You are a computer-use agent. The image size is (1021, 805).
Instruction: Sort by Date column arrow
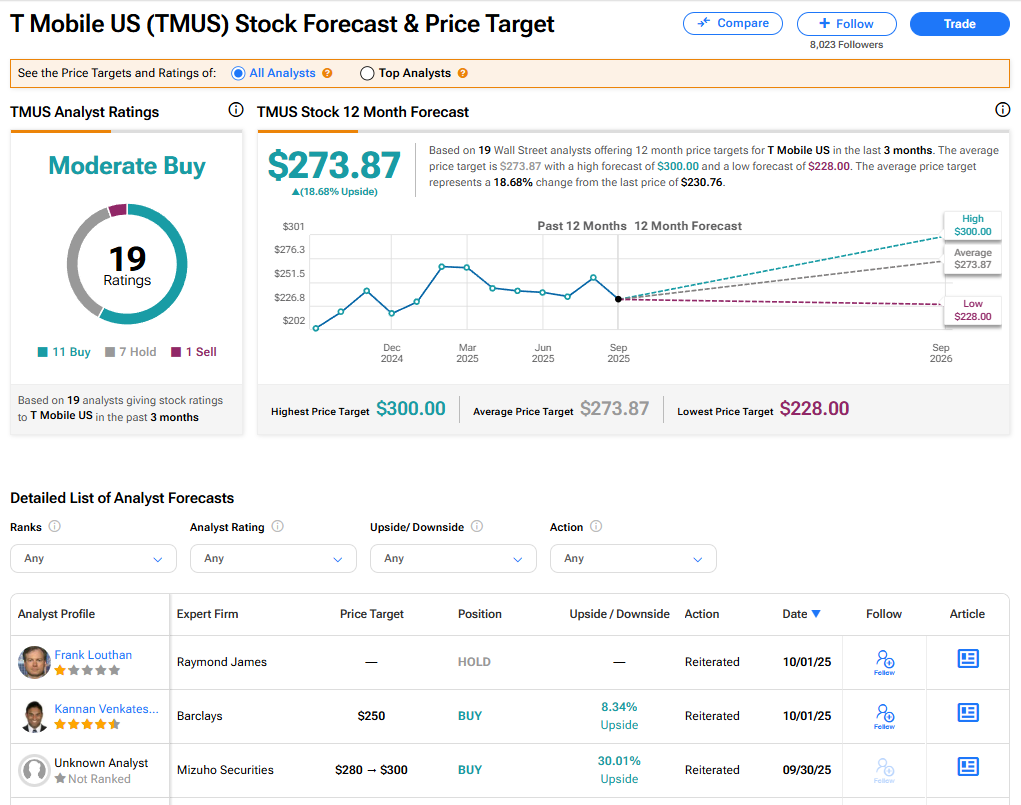(x=816, y=614)
